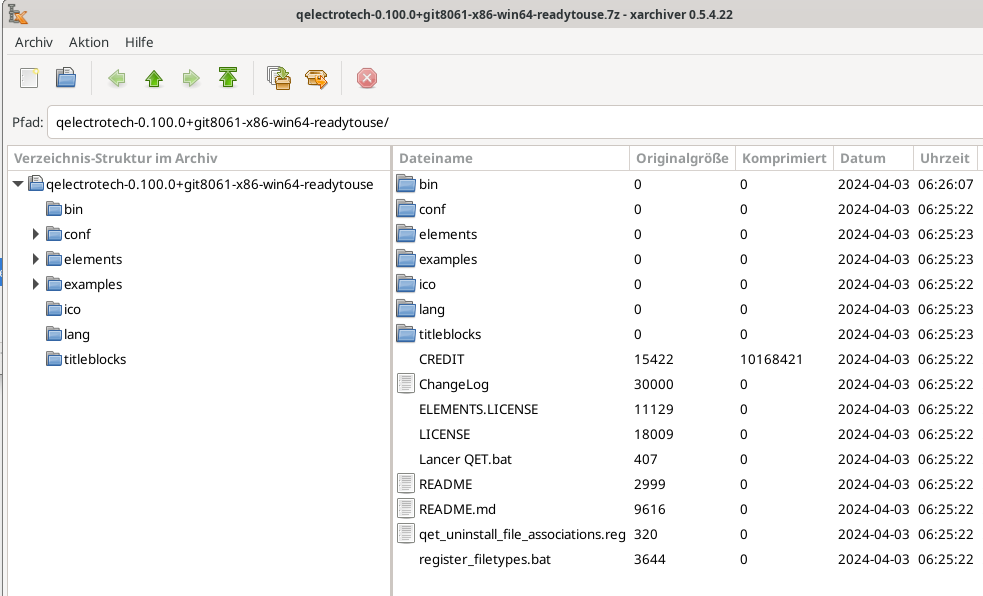
Task: Go up one directory with the Up arrow
Action: (153, 78)
